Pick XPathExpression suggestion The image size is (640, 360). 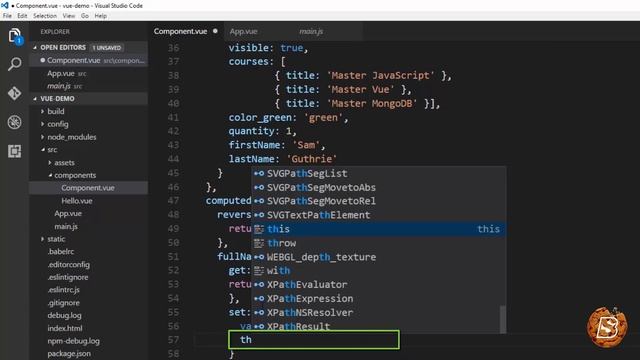378,298
